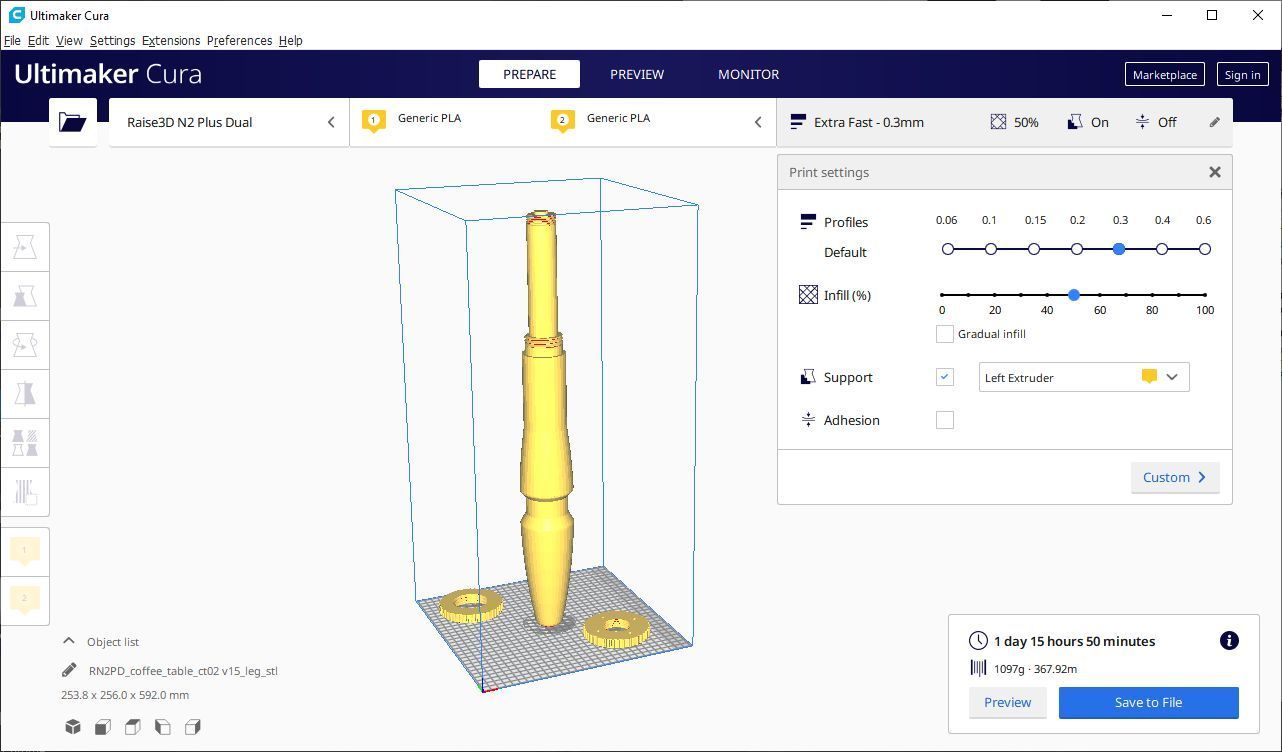This screenshot has height=752, width=1282.
Task: Select RN2PD_coffee_table_ct02 v15_leg_stl in object list
Action: pyautogui.click(x=183, y=671)
